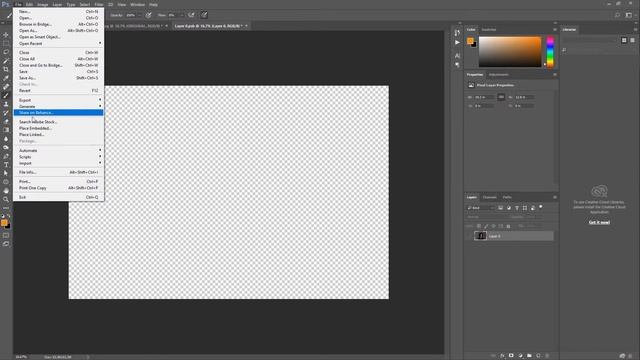This screenshot has width=640, height=360.
Task: Choose Open as Smart Object
Action: (58, 37)
